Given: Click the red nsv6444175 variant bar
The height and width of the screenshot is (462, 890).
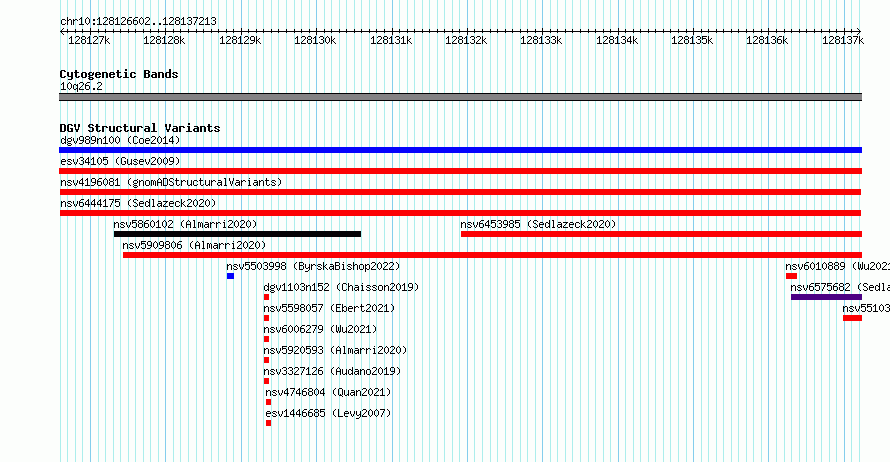Looking at the screenshot, I should click(x=460, y=213).
